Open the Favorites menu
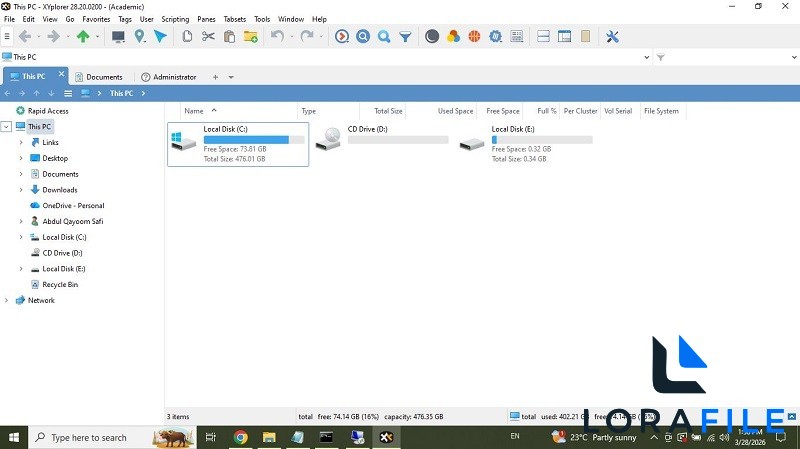This screenshot has height=449, width=800. click(96, 19)
